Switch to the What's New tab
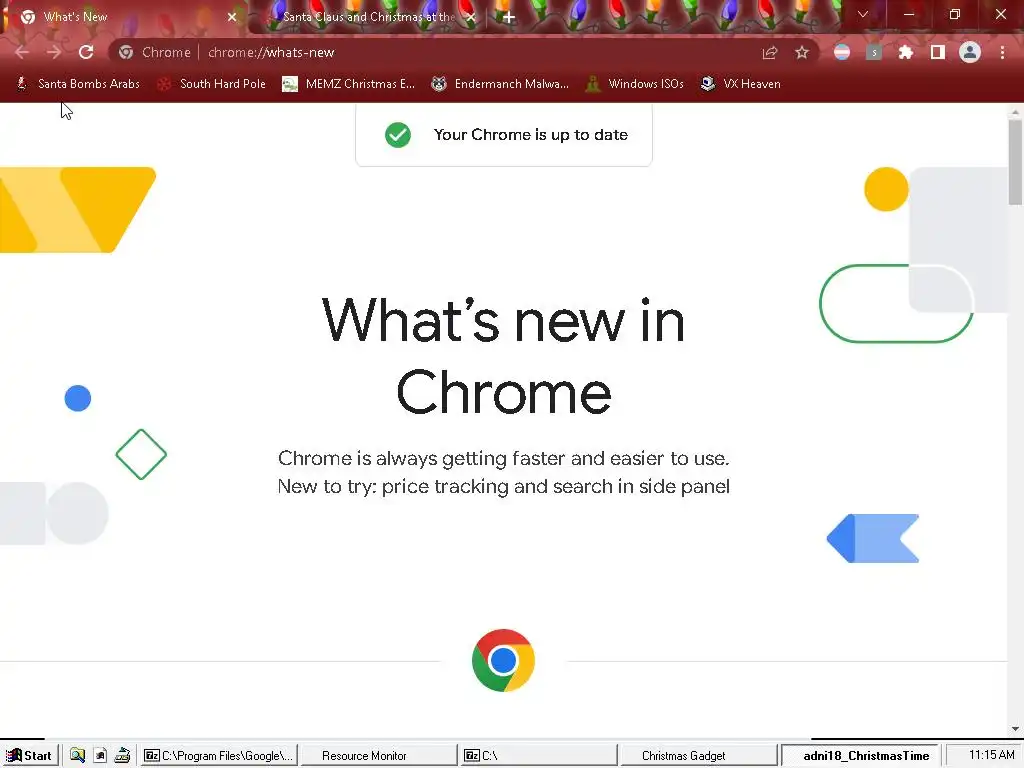 pyautogui.click(x=124, y=17)
